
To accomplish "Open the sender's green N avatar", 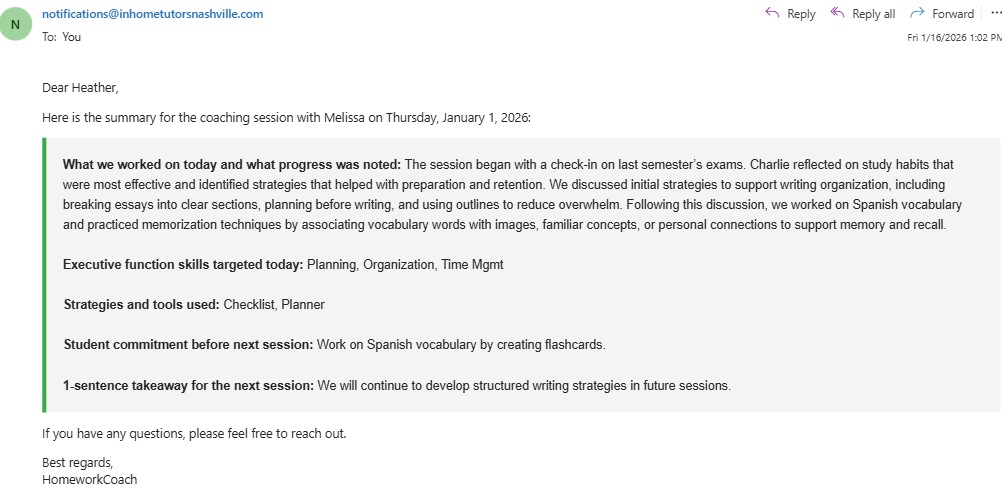I will pyautogui.click(x=15, y=24).
